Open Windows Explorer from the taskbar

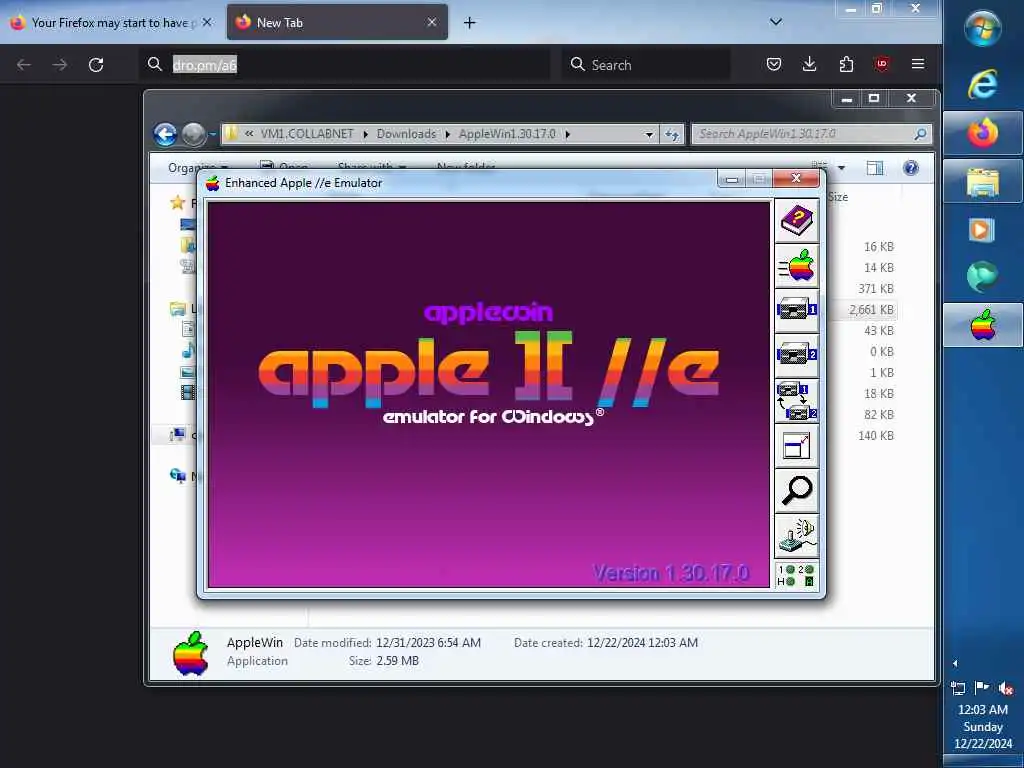[x=983, y=182]
